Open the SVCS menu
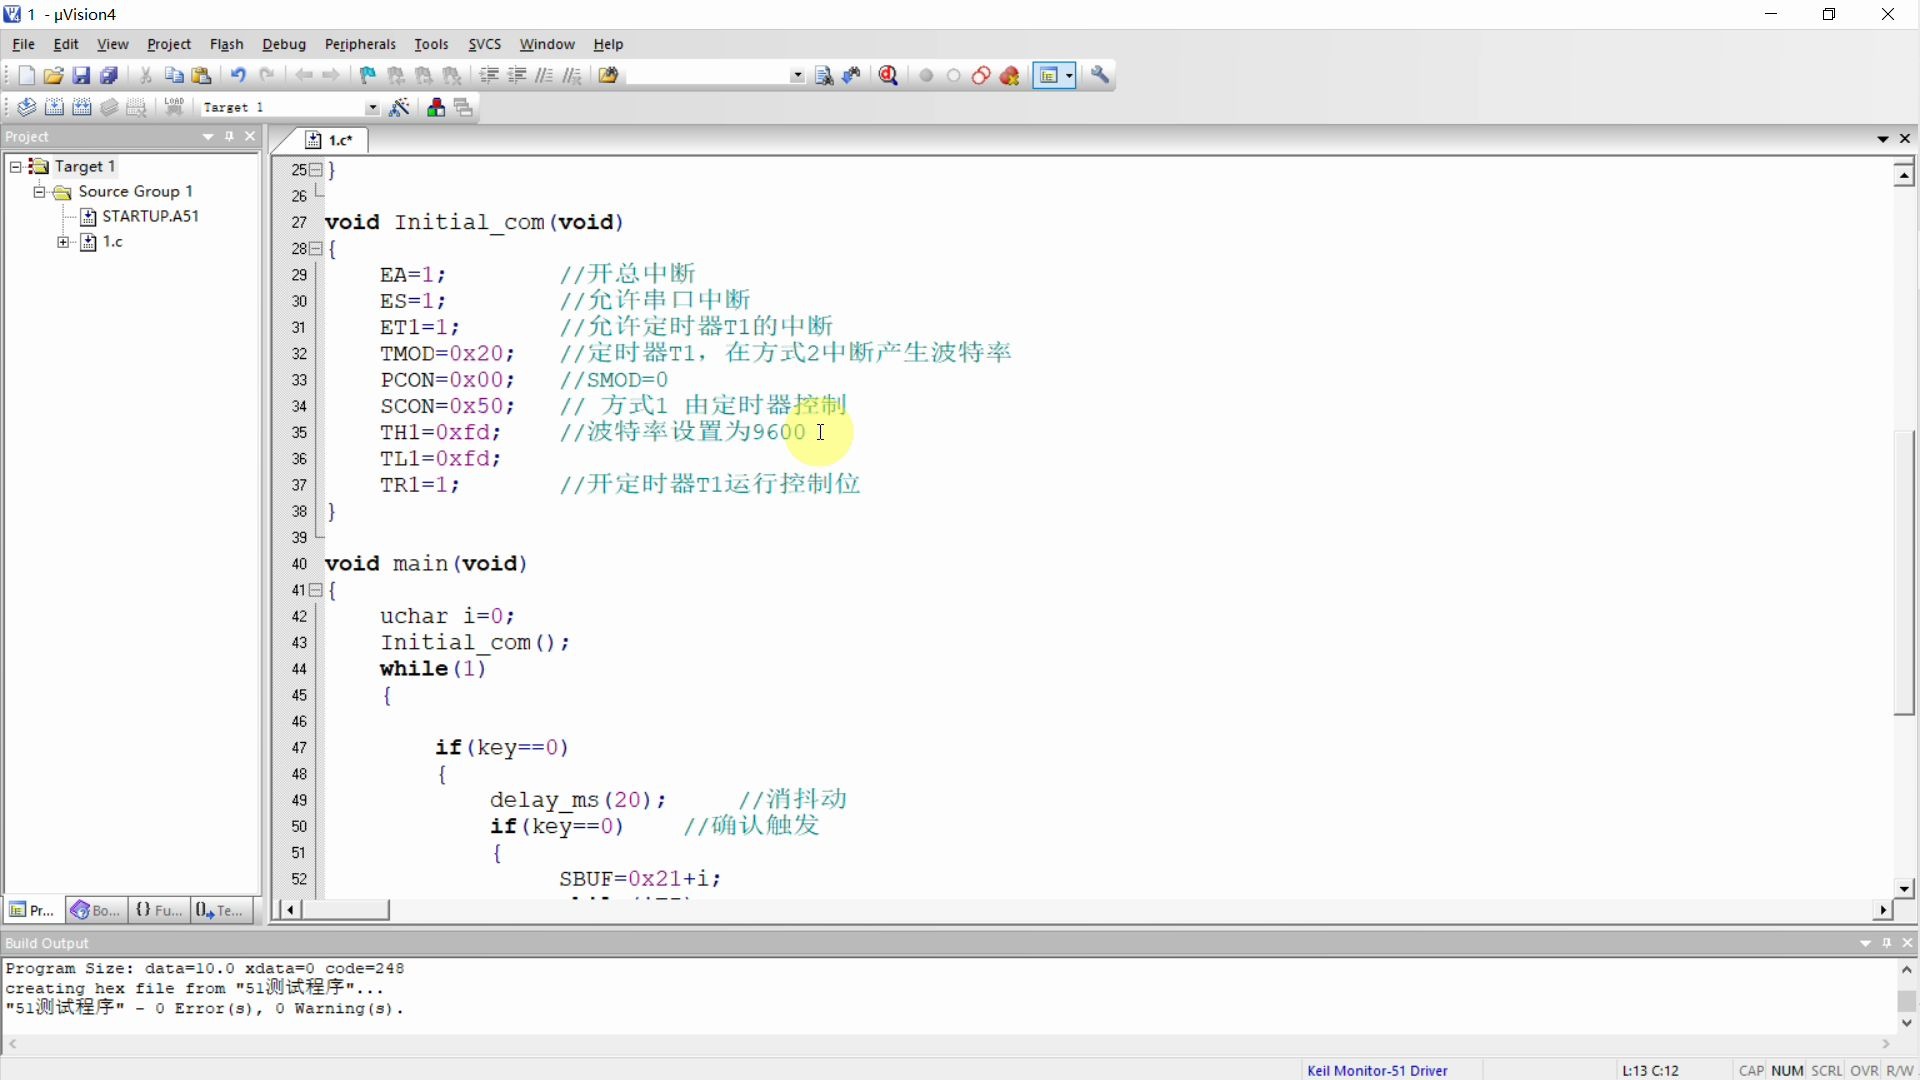The image size is (1920, 1080). 485,44
